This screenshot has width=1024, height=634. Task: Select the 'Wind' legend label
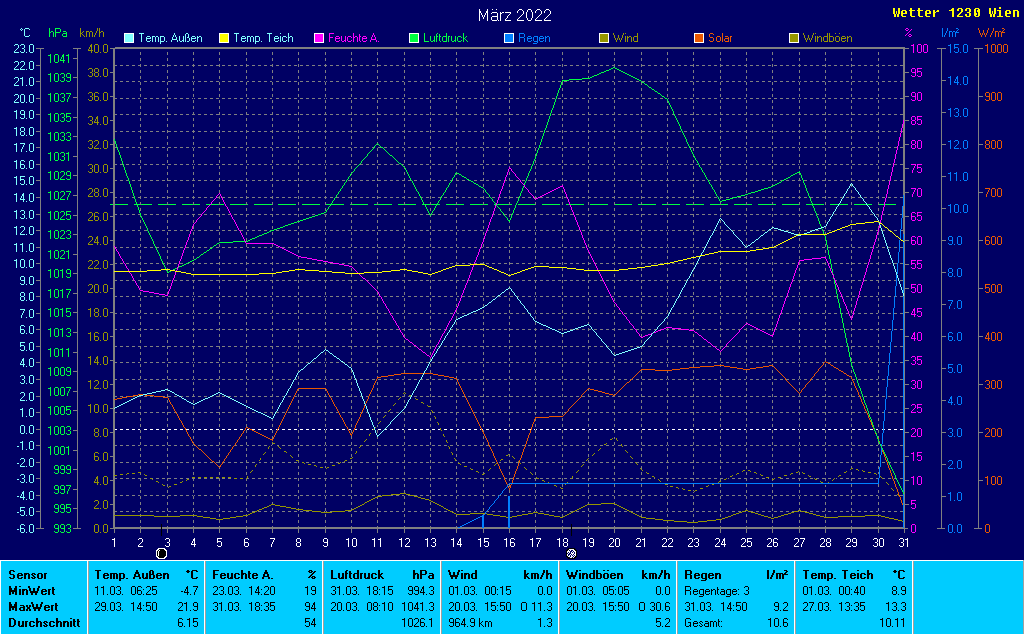pos(626,39)
